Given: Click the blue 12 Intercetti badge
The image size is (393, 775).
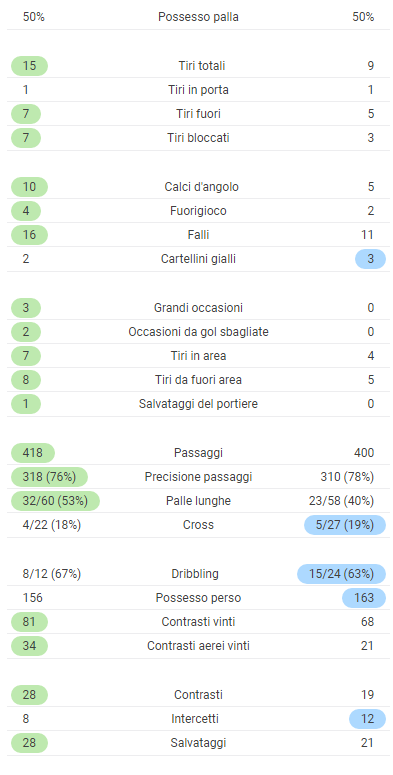Looking at the screenshot, I should coord(367,719).
